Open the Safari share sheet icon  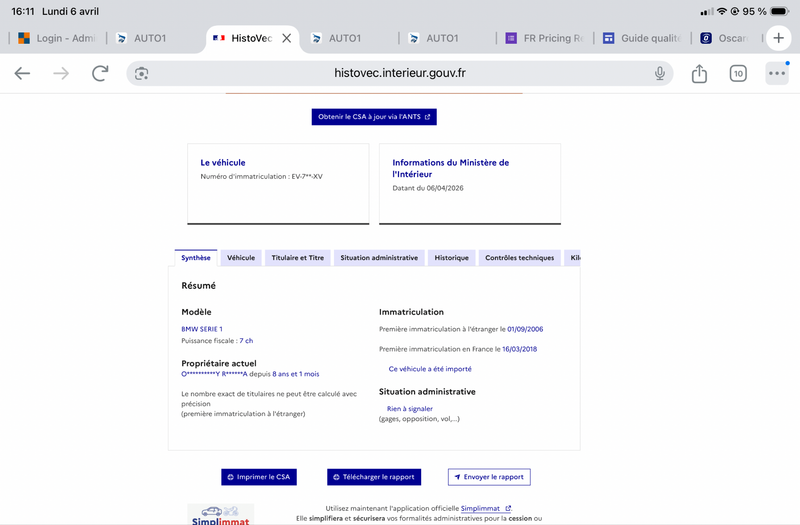coord(699,73)
